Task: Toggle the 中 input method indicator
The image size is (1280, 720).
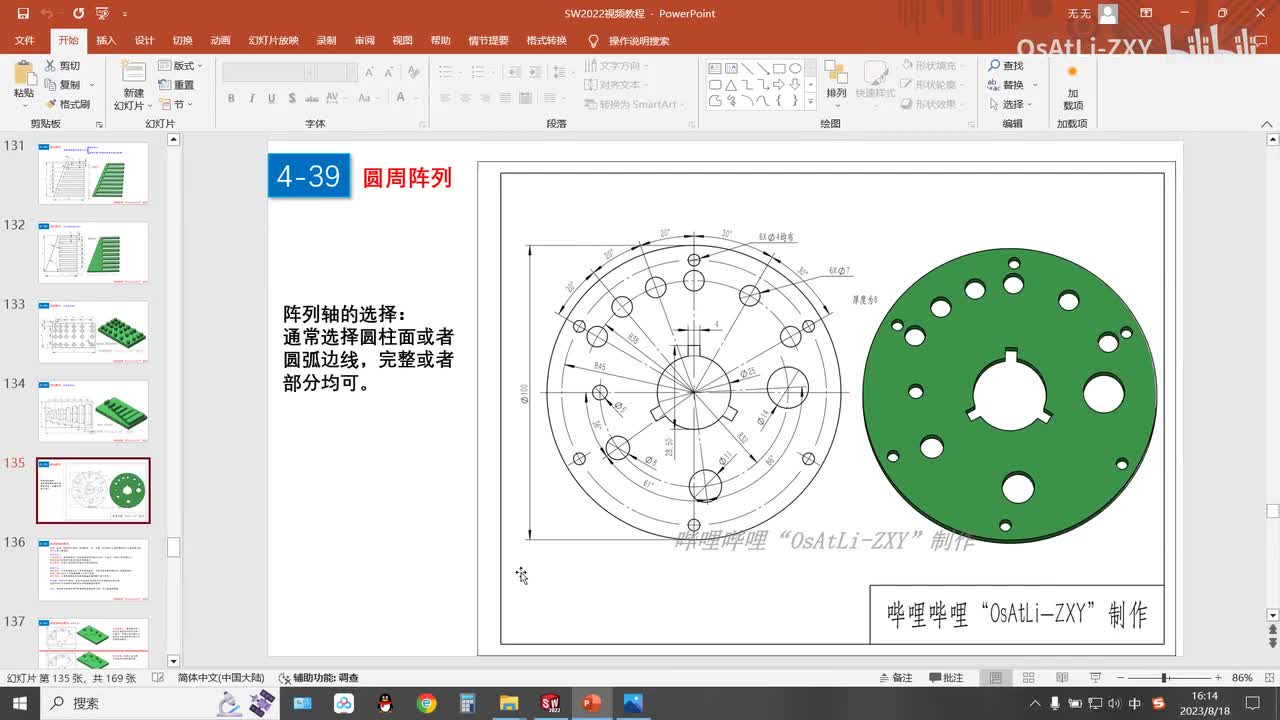Action: 1135,703
